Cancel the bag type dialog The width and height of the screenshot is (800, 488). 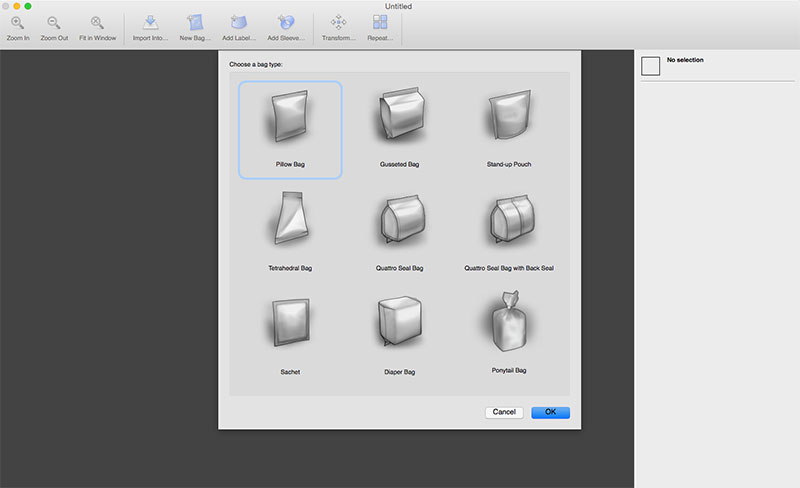click(504, 412)
